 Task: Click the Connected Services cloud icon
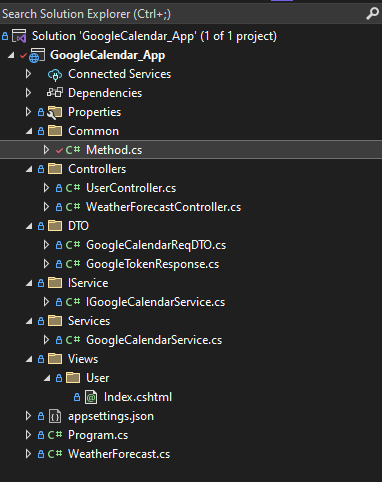click(55, 75)
